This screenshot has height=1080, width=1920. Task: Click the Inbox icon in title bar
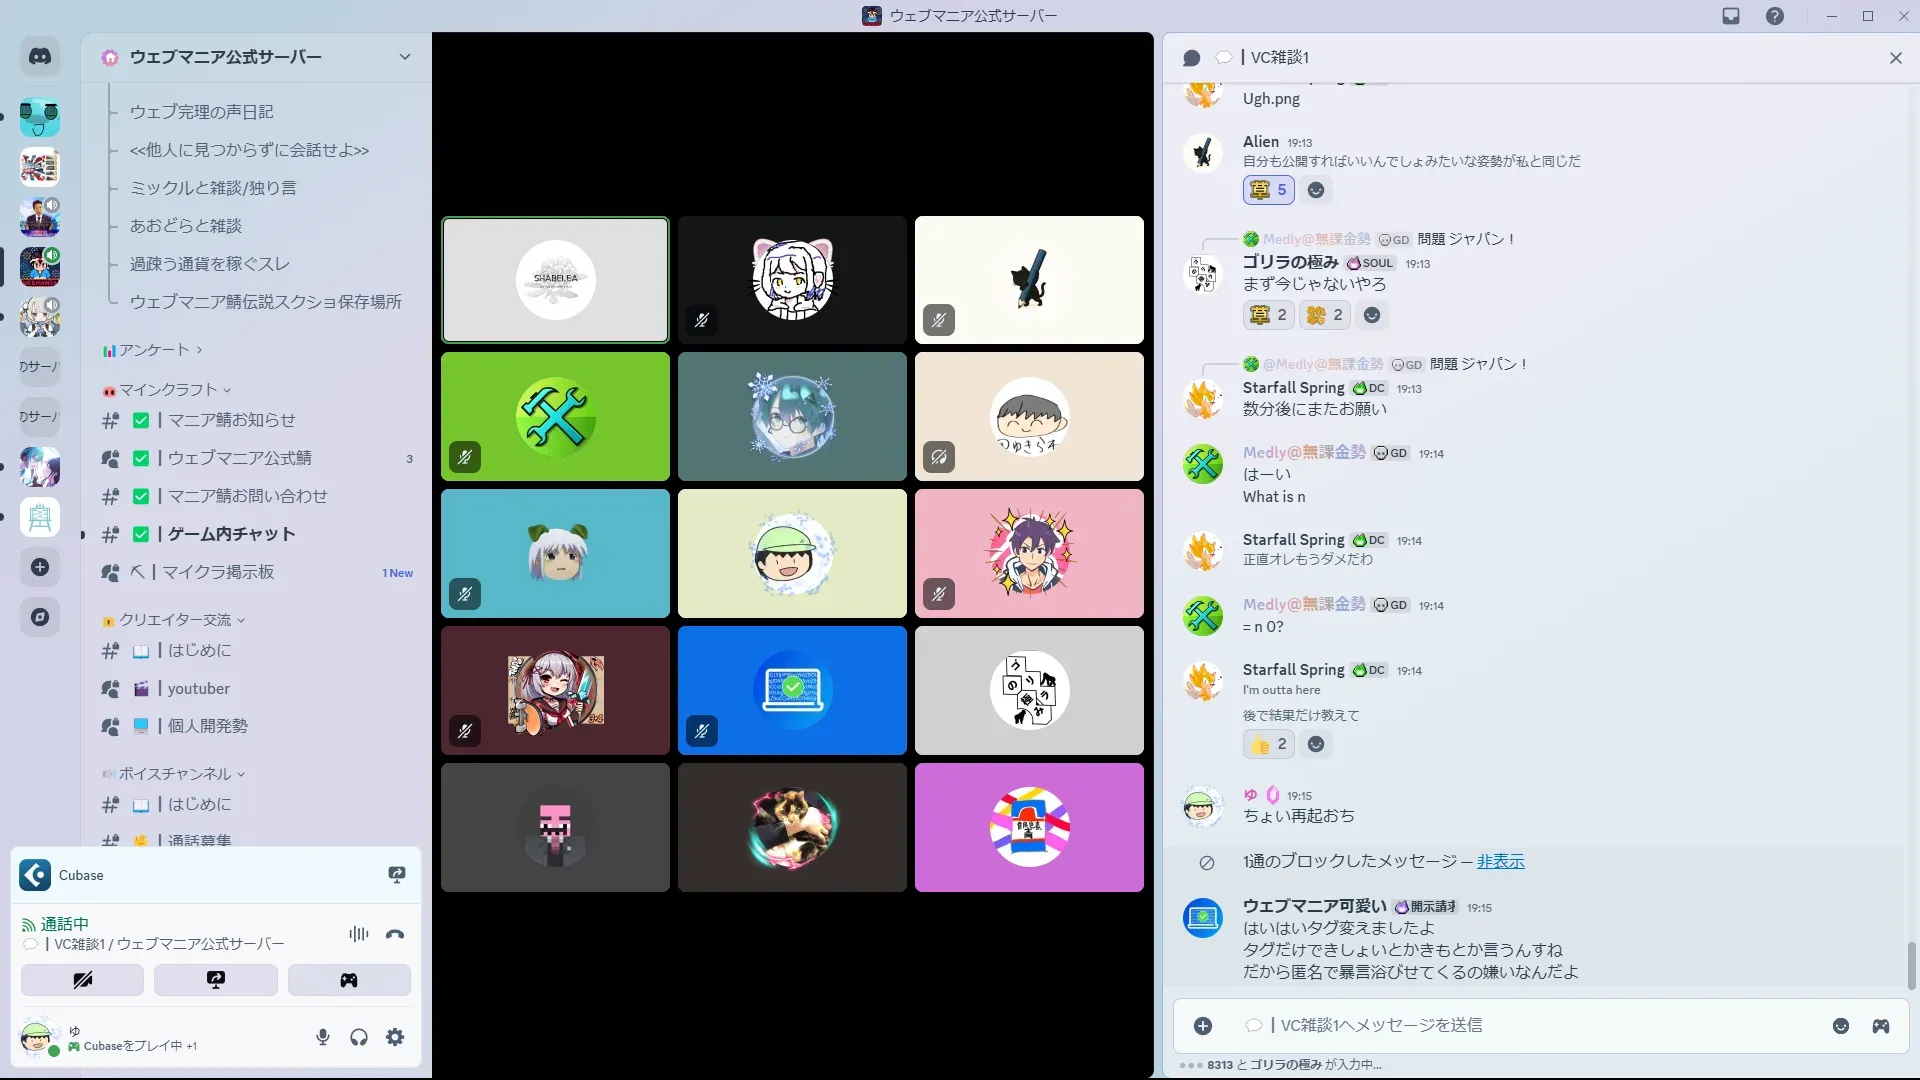[1731, 16]
